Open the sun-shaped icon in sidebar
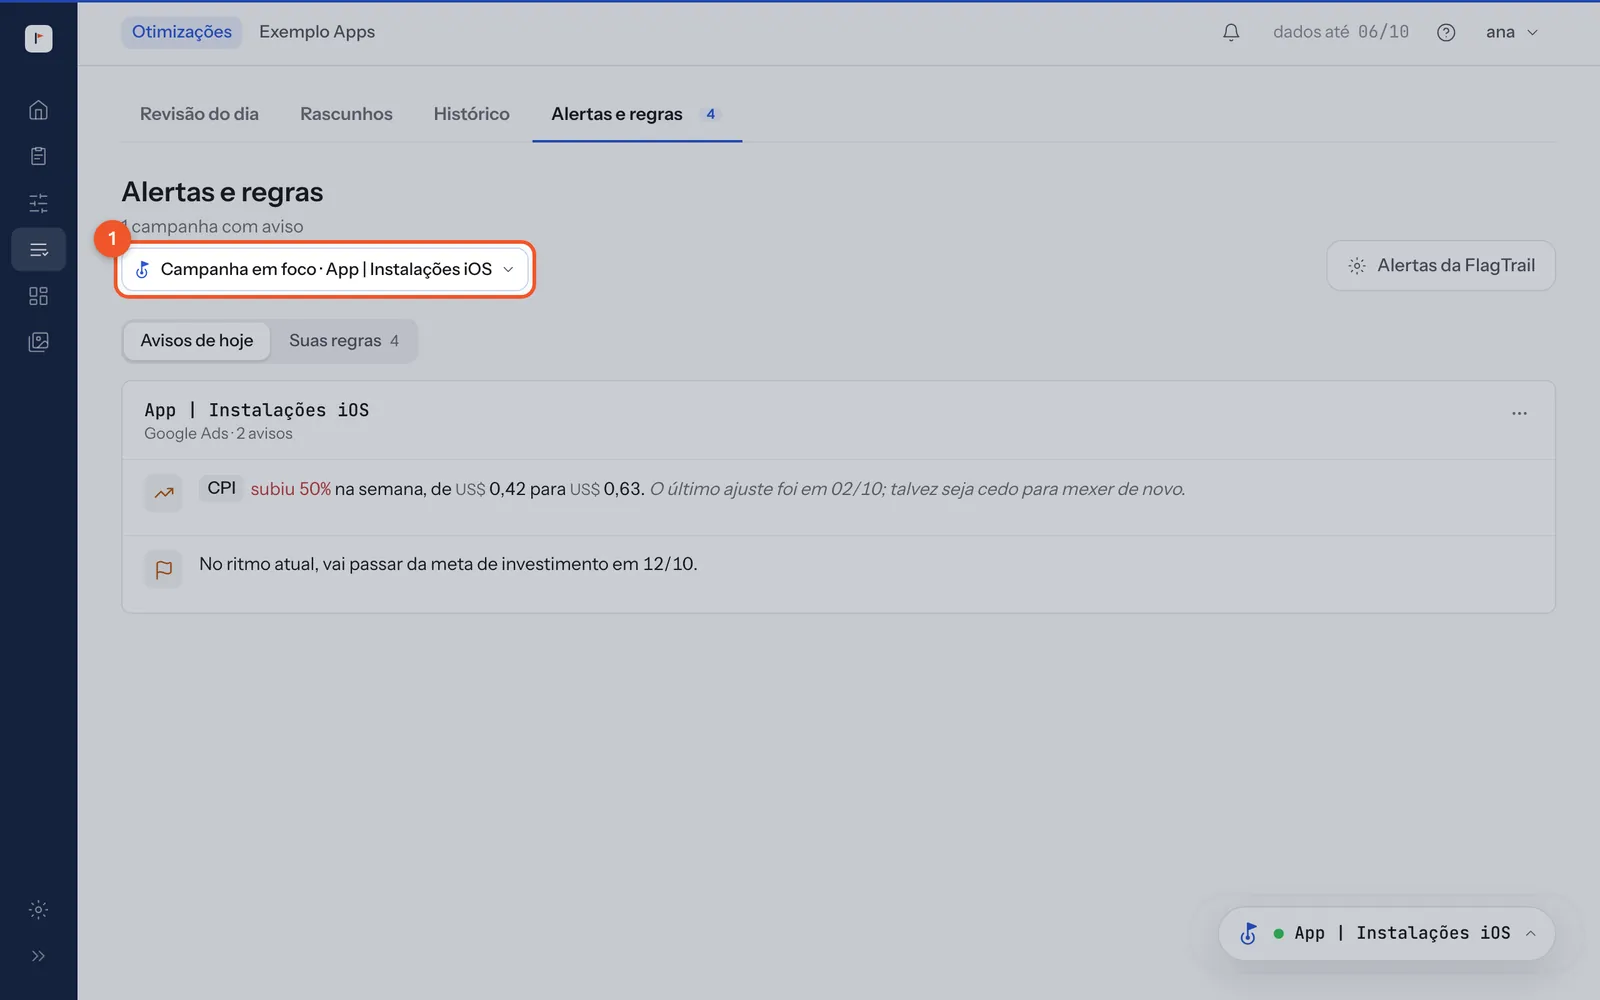 pyautogui.click(x=38, y=910)
